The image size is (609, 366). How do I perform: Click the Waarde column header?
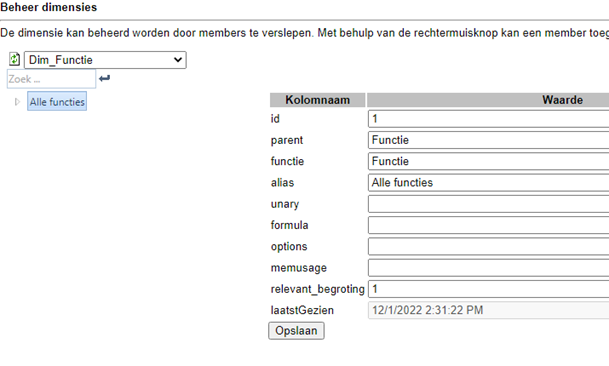coord(488,100)
